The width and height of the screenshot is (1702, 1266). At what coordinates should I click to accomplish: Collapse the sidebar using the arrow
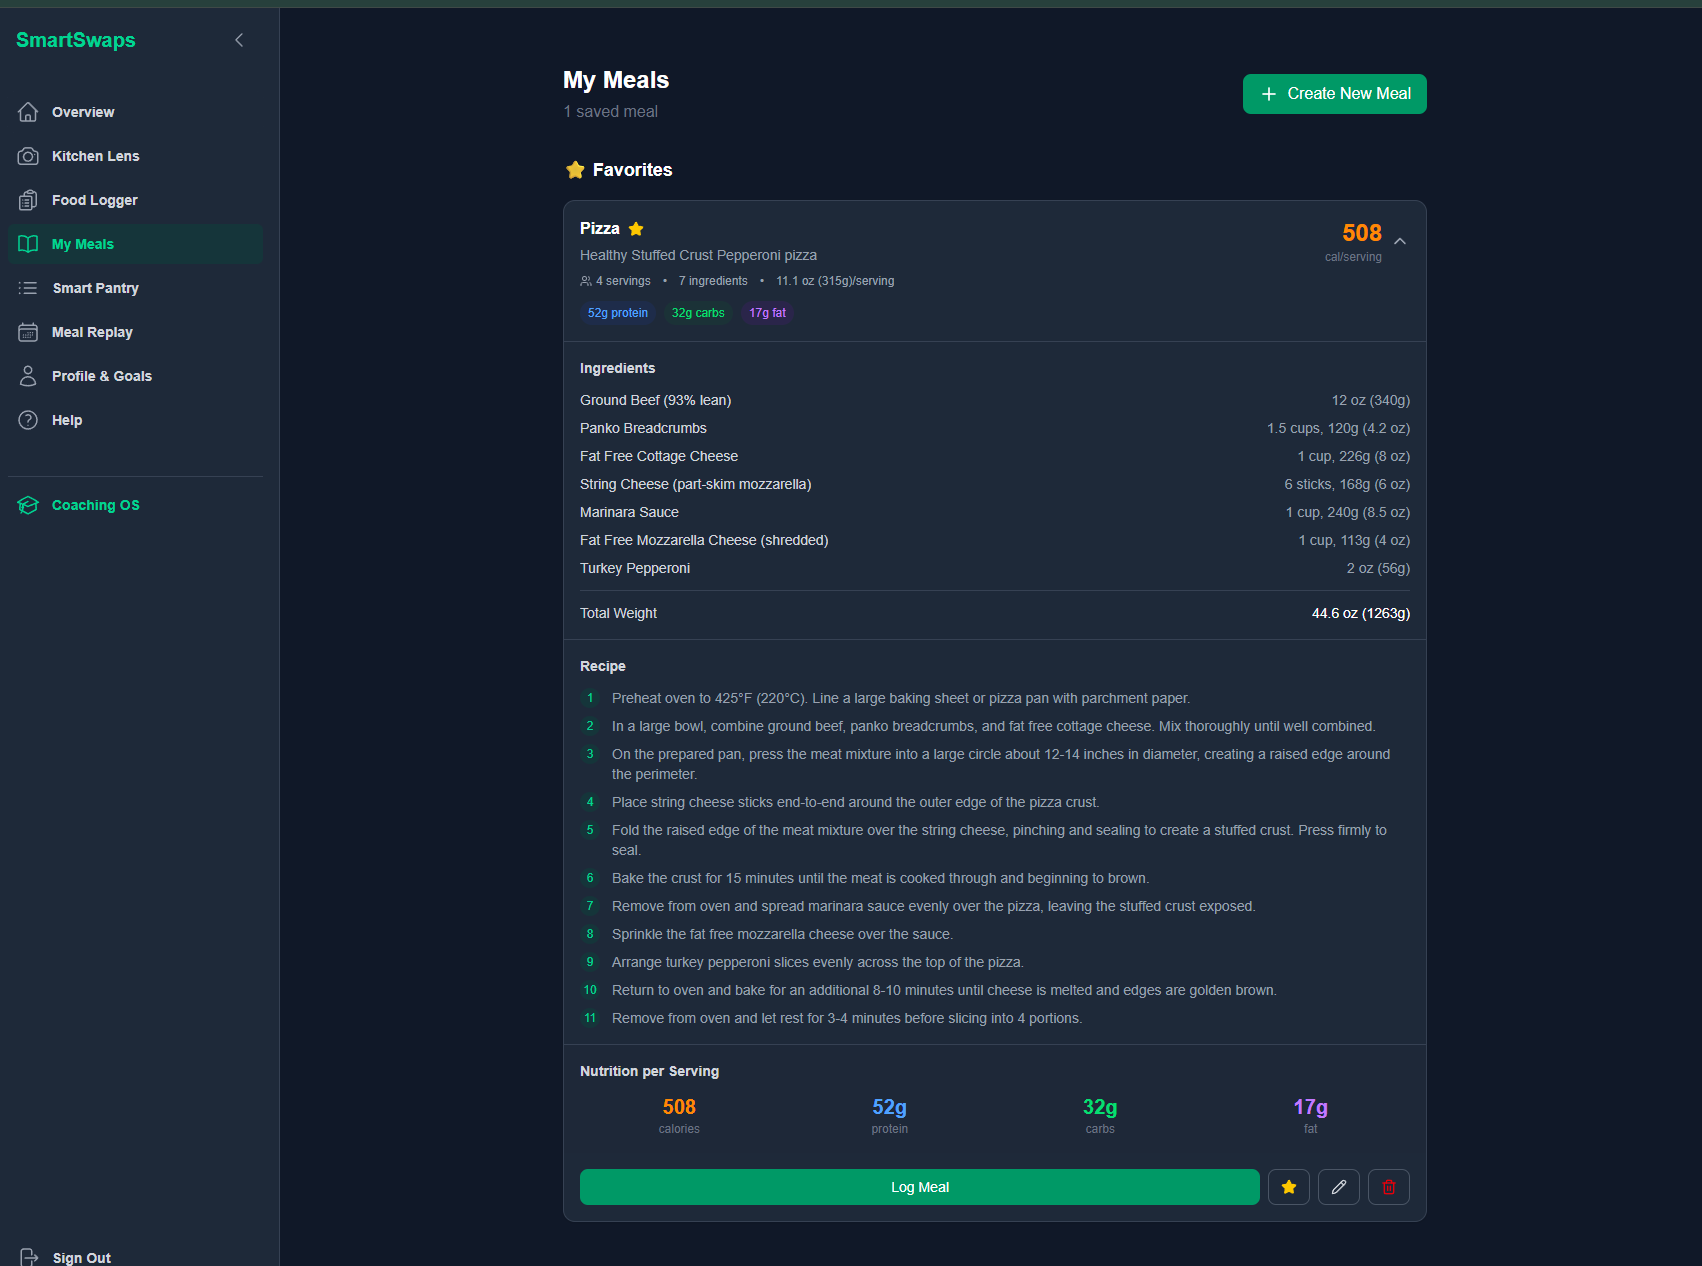pyautogui.click(x=238, y=40)
